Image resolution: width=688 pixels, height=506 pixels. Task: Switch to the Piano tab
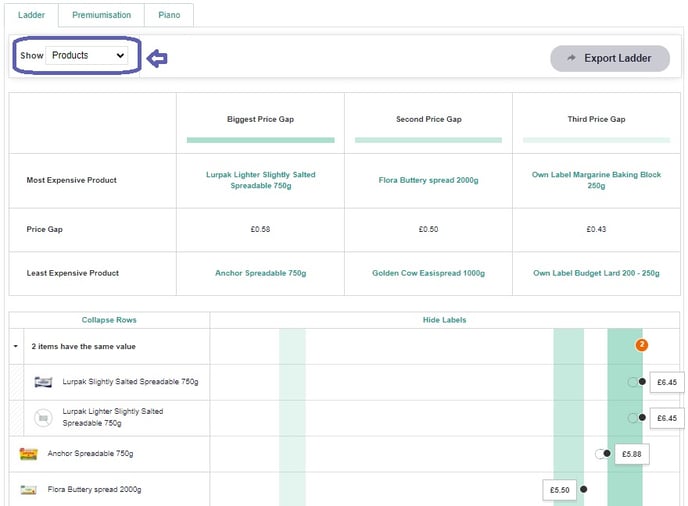click(x=169, y=15)
